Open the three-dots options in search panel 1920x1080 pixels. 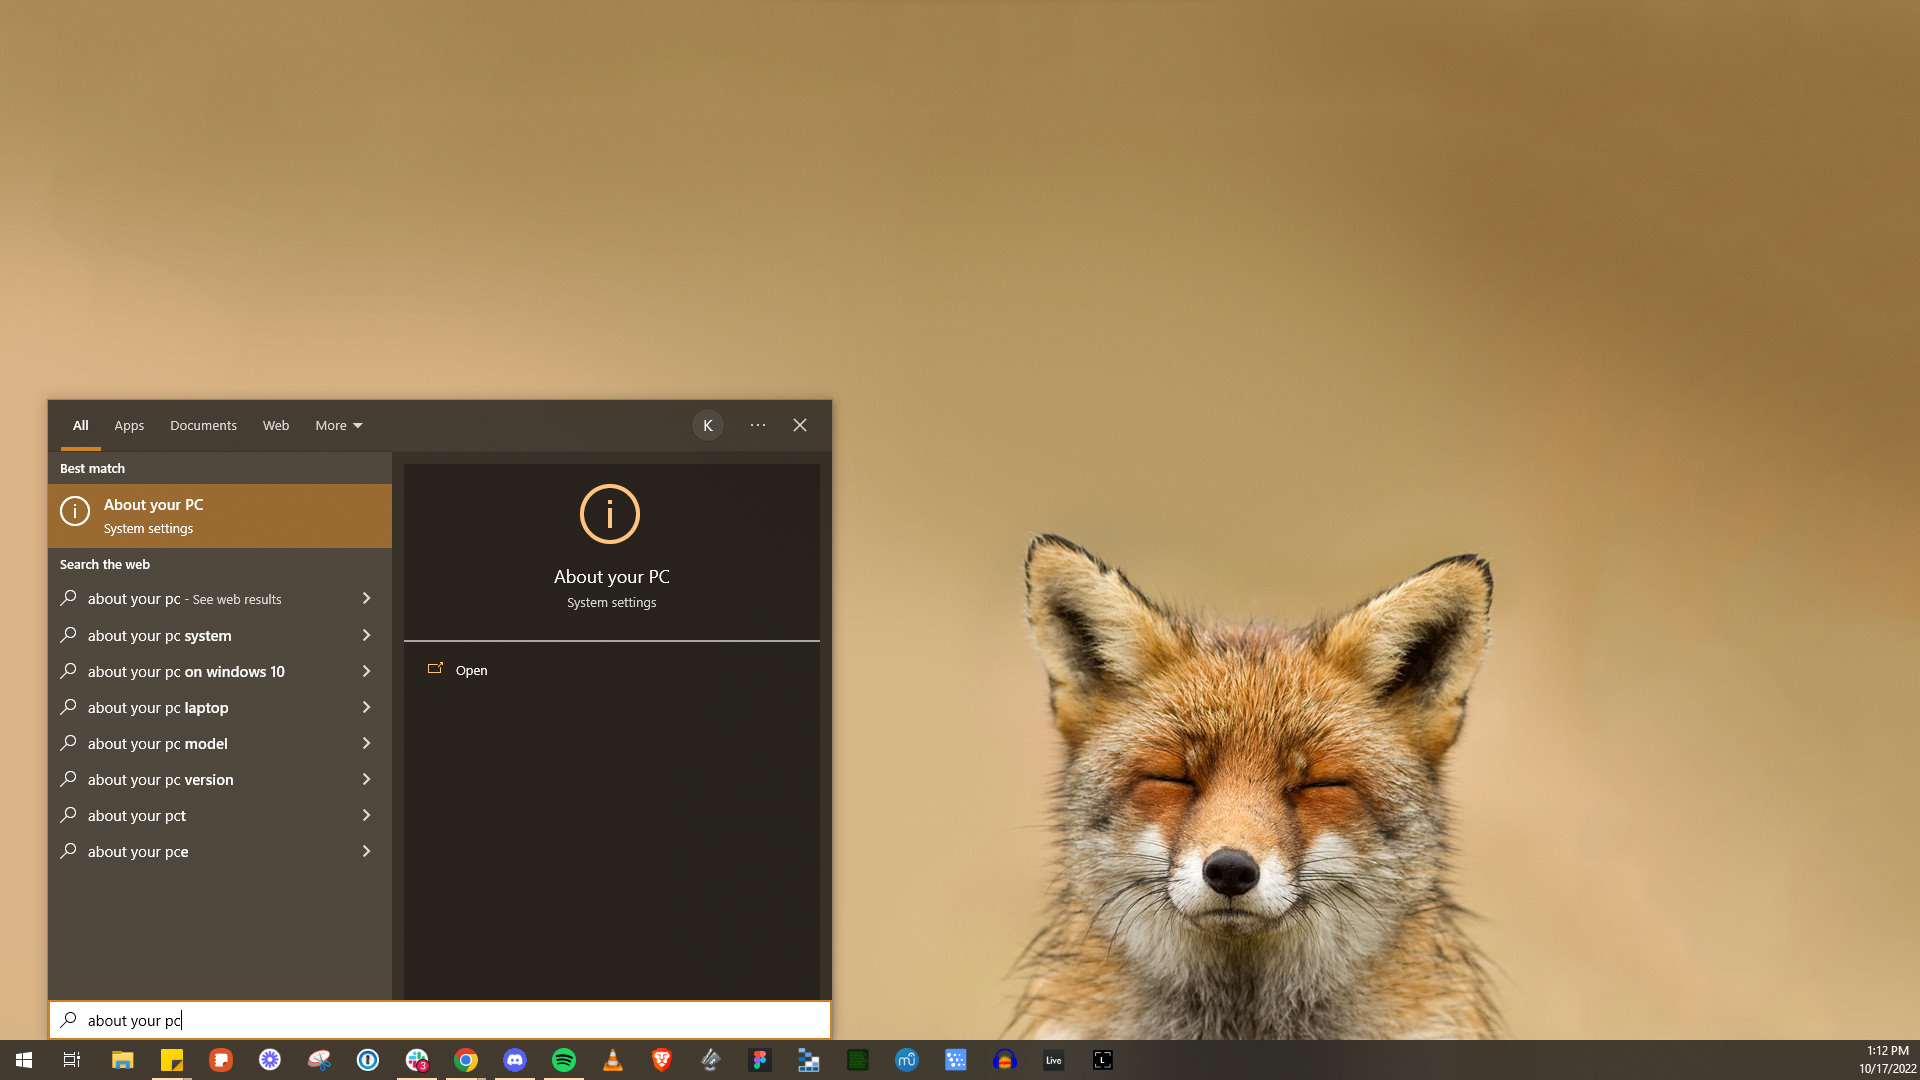tap(758, 425)
